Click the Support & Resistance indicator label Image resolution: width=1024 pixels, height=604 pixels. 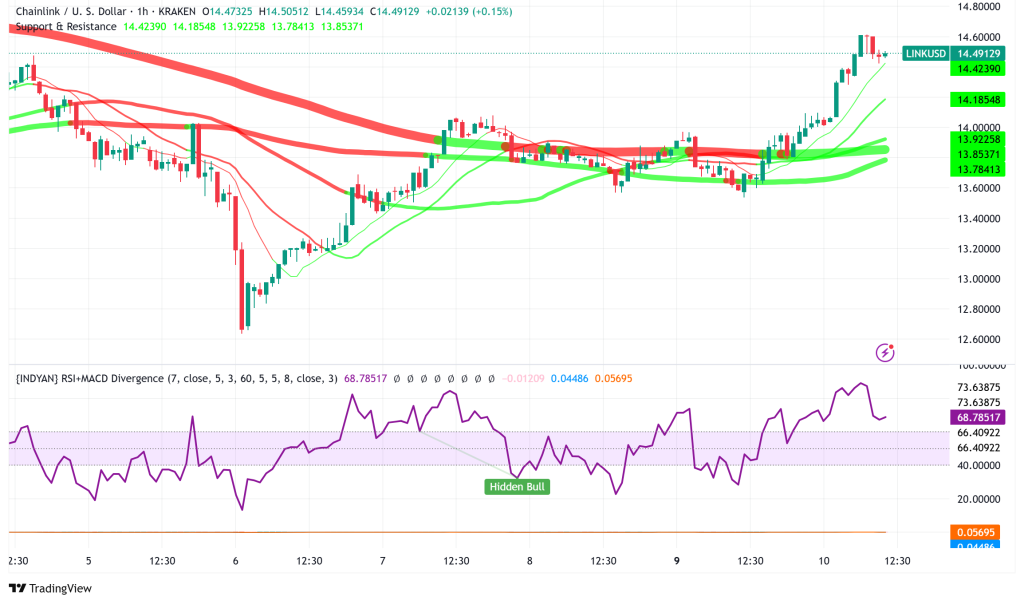tap(66, 26)
